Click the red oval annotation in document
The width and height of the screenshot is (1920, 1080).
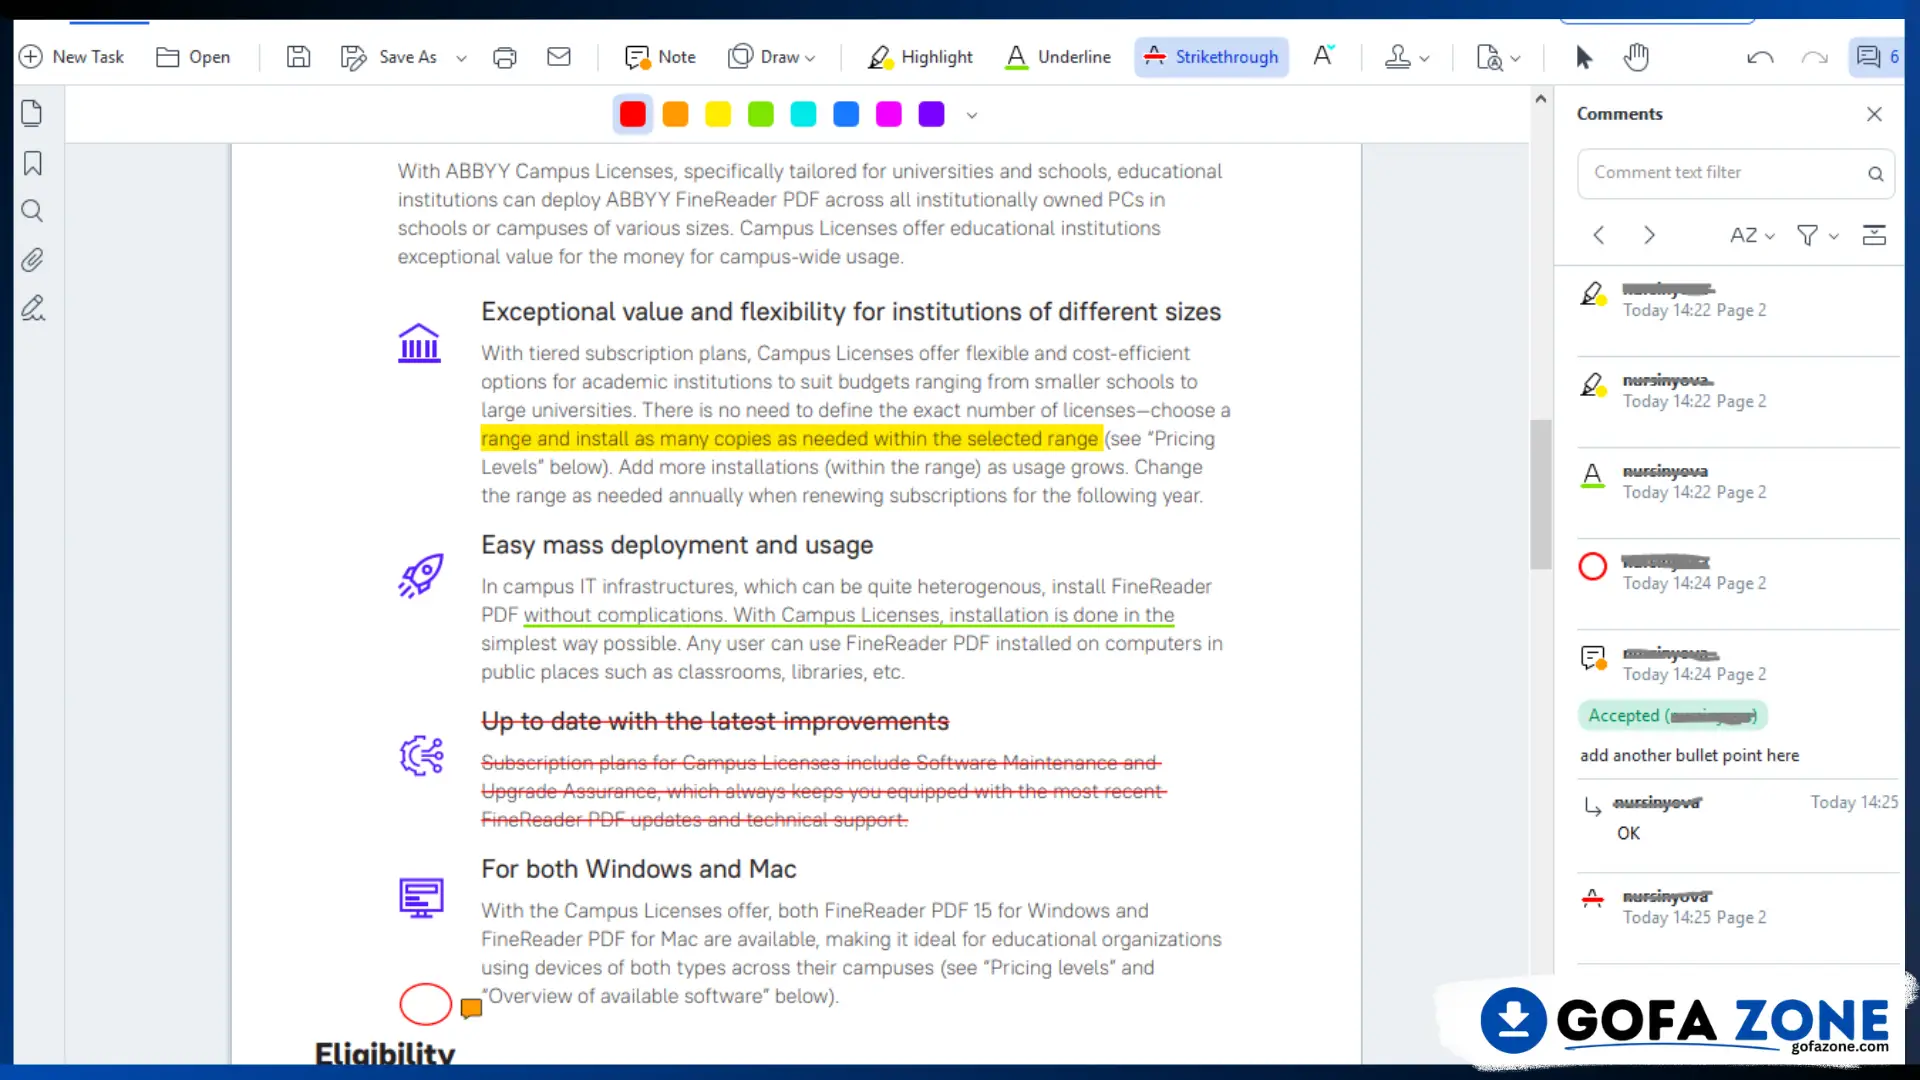coord(426,1004)
